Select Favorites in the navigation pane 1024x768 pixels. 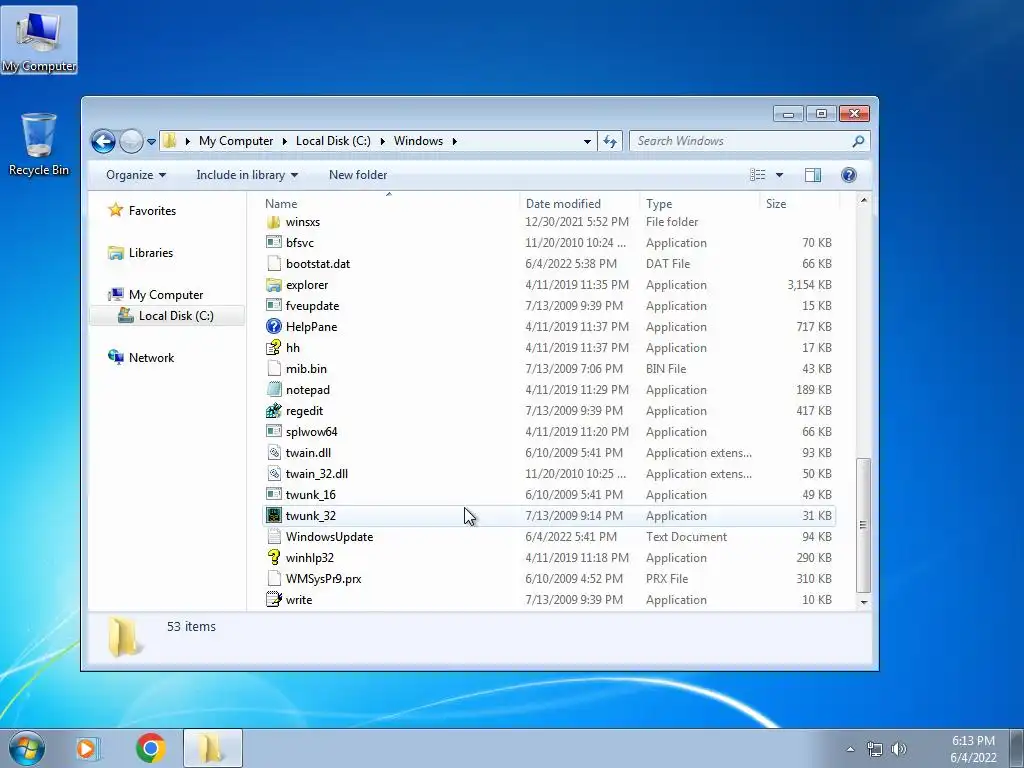tap(152, 210)
